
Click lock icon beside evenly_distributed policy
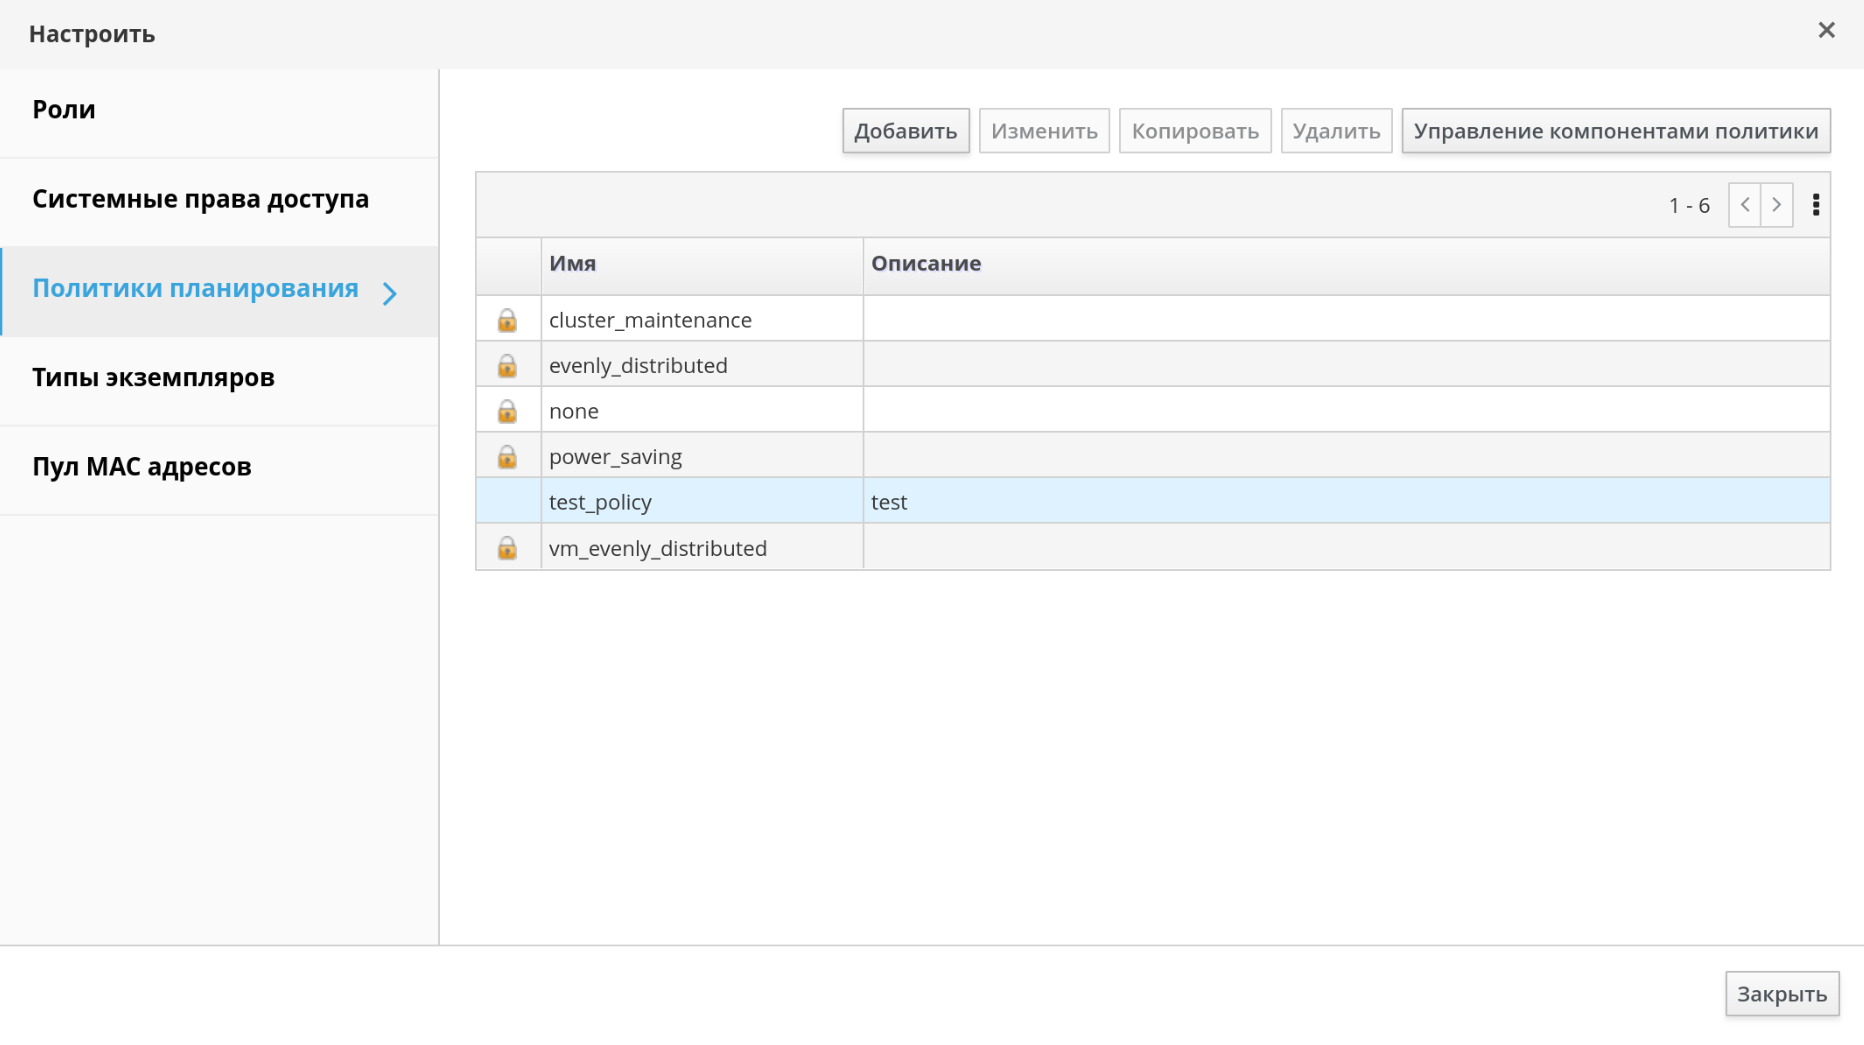tap(507, 366)
